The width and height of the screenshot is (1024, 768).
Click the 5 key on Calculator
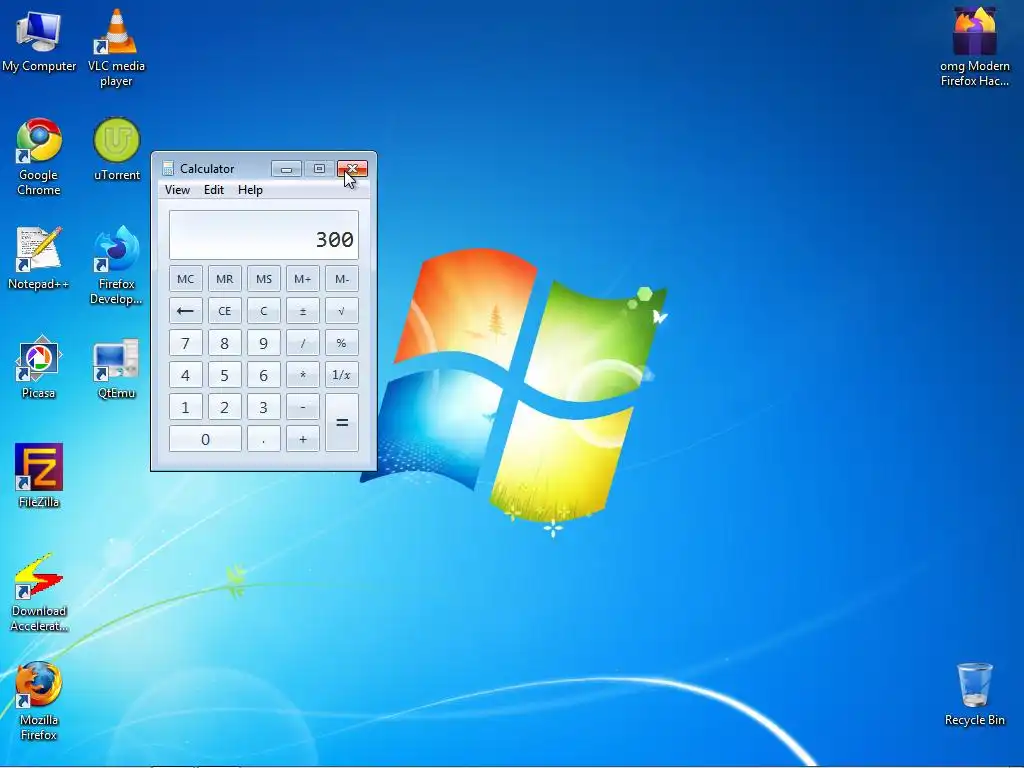[225, 375]
